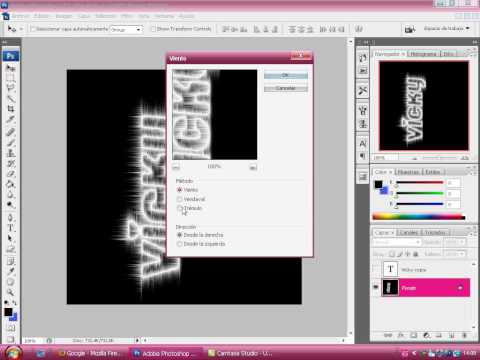Click the add layer style fx icon
The image size is (480, 360).
[x=401, y=335]
